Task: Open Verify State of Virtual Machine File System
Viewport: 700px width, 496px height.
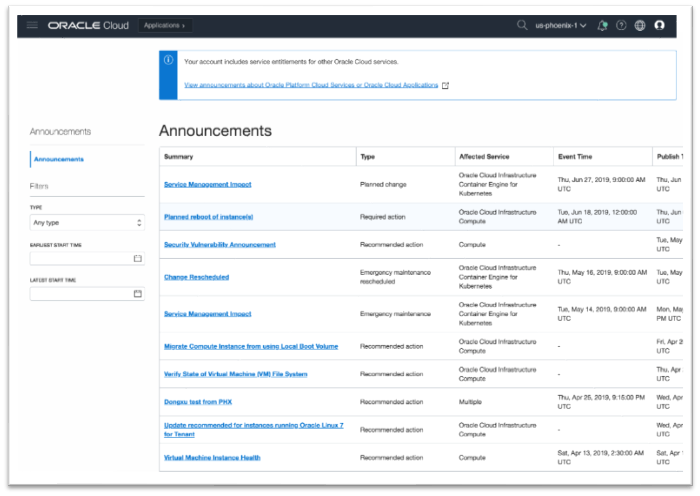Action: click(236, 374)
